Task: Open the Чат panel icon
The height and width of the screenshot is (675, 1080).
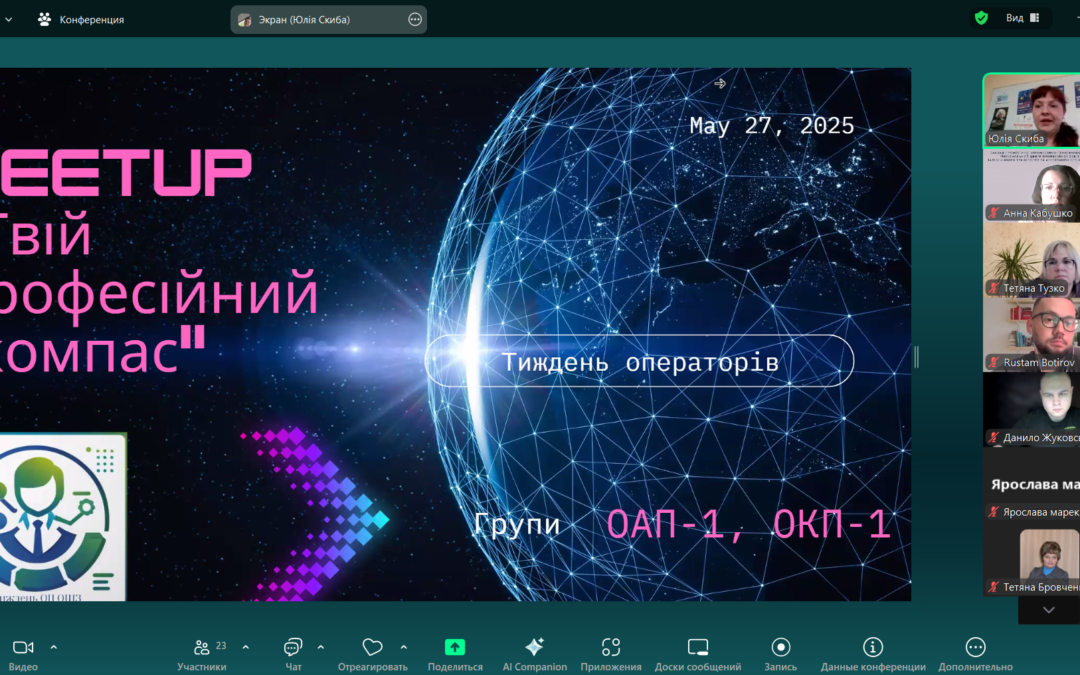Action: 291,645
